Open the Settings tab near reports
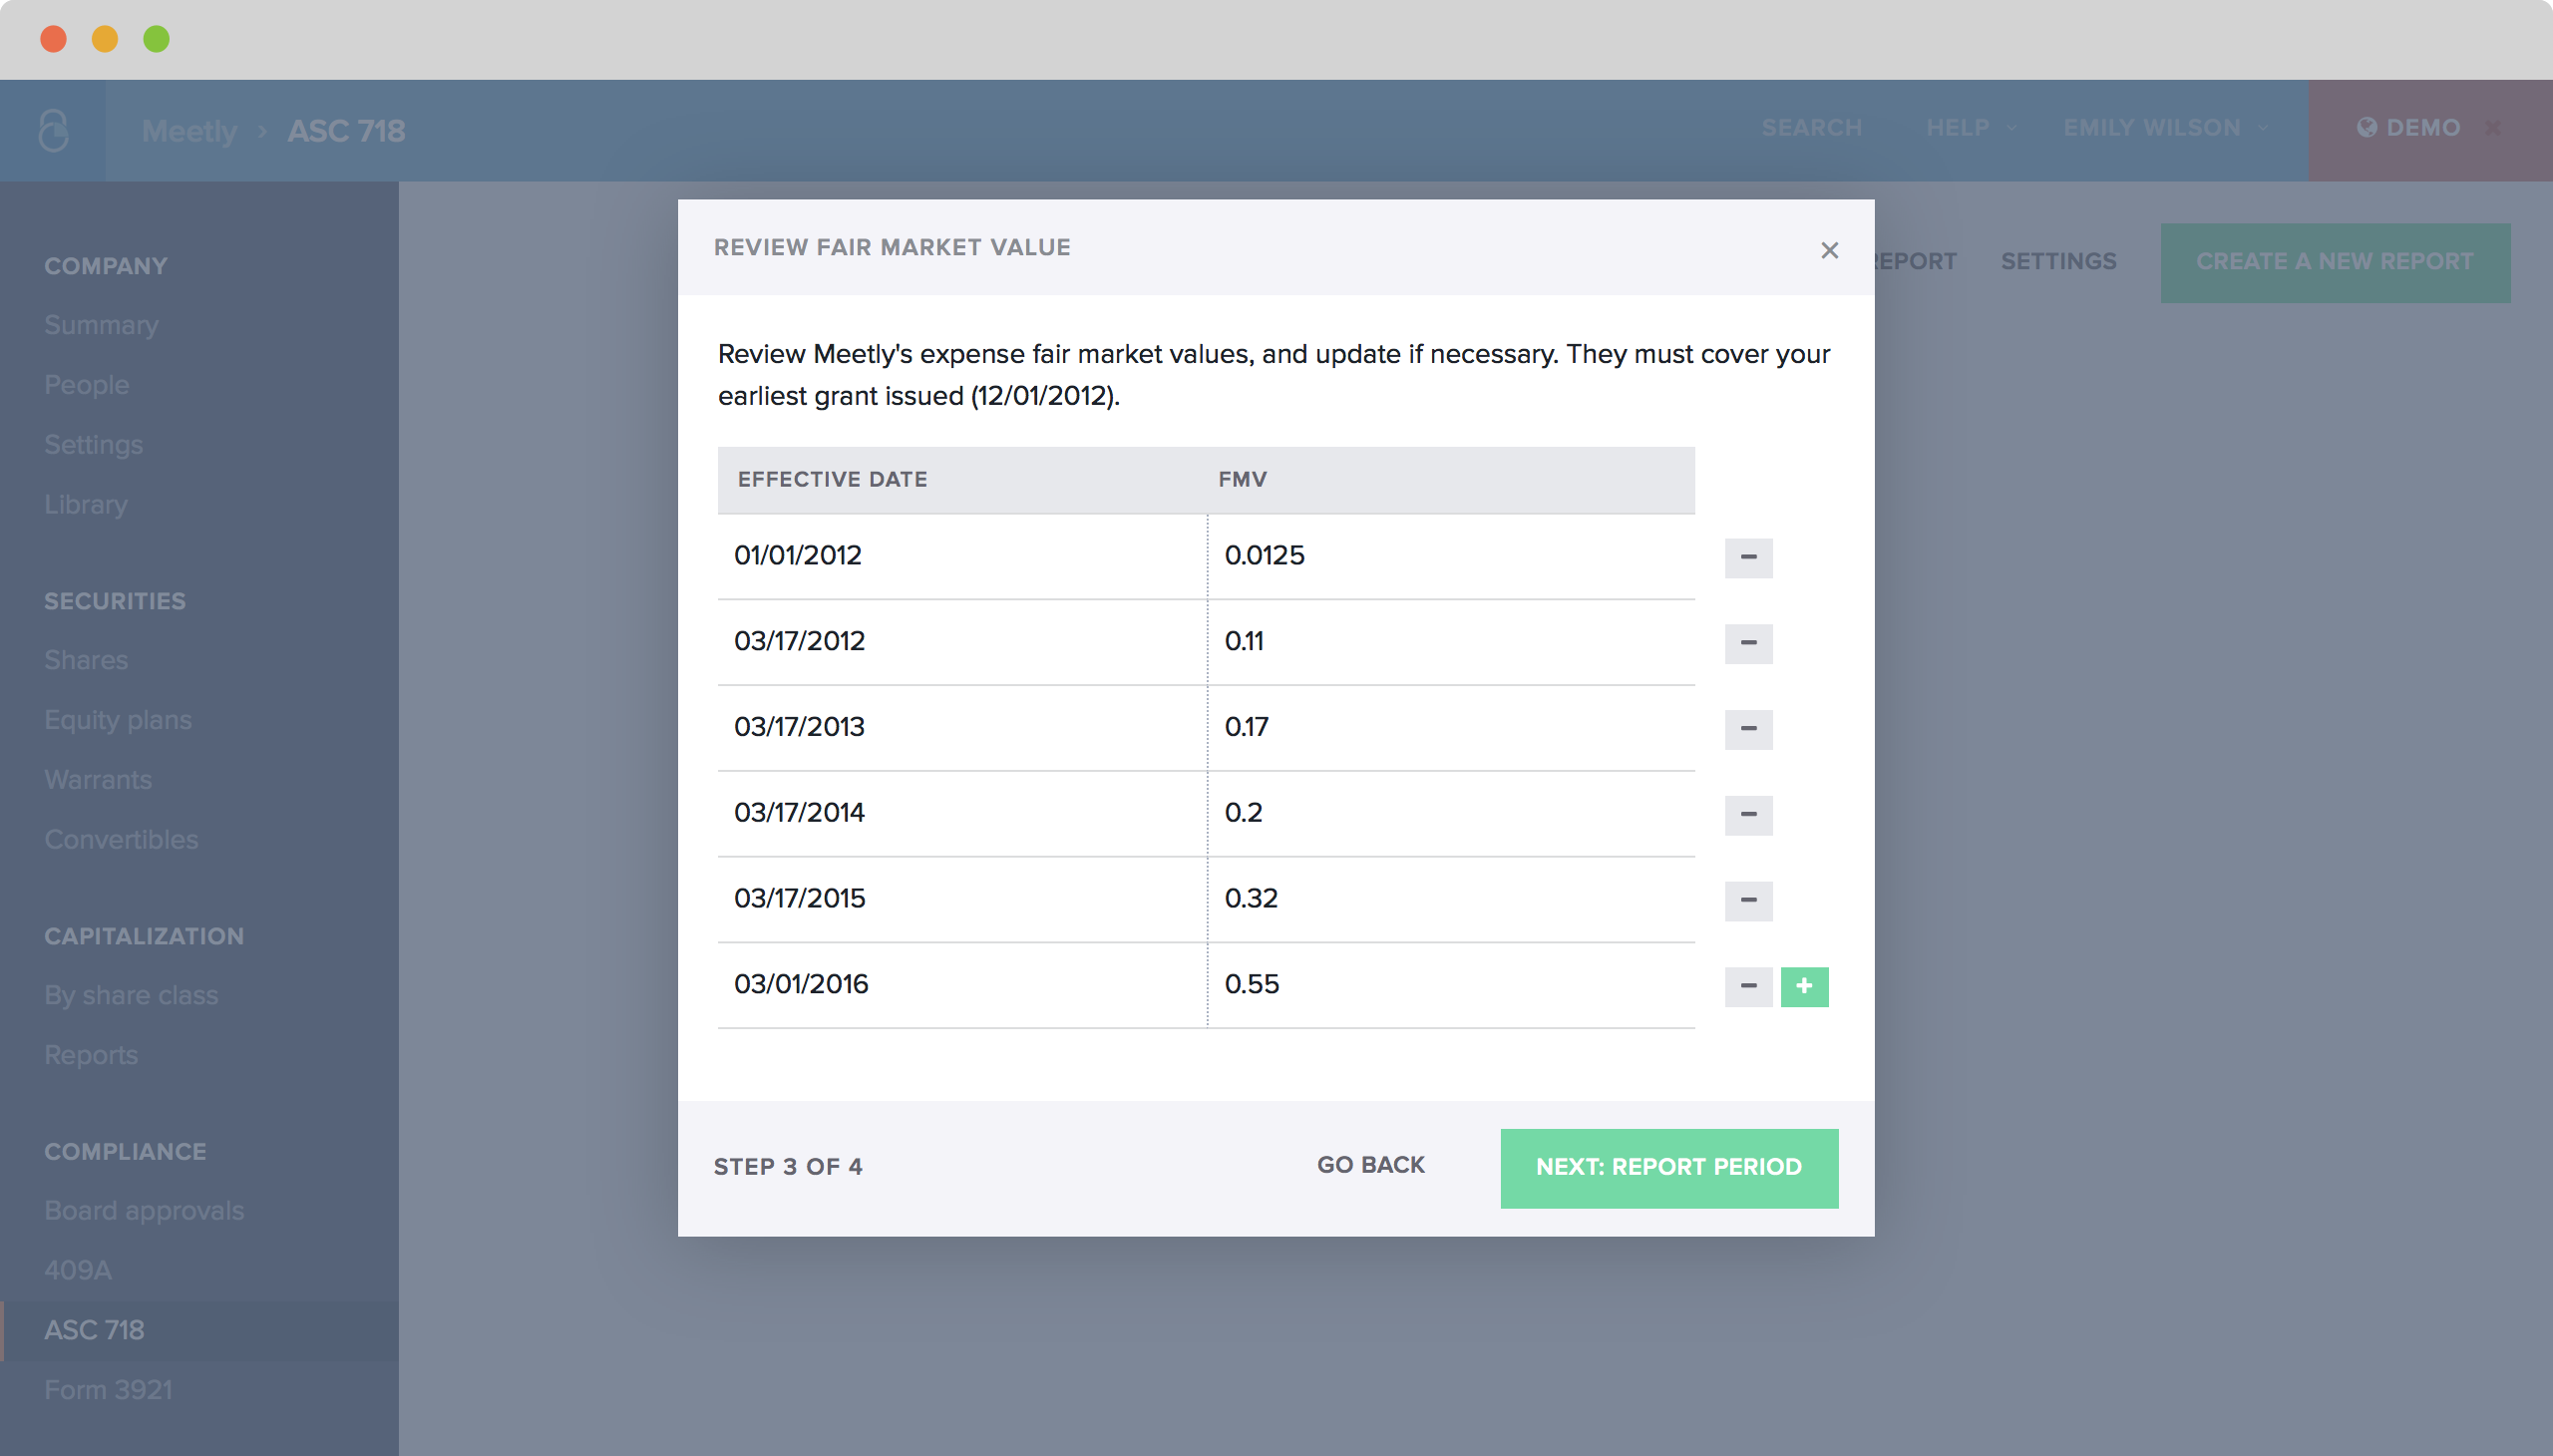Screen dimensions: 2553x1456 pos(2057,261)
